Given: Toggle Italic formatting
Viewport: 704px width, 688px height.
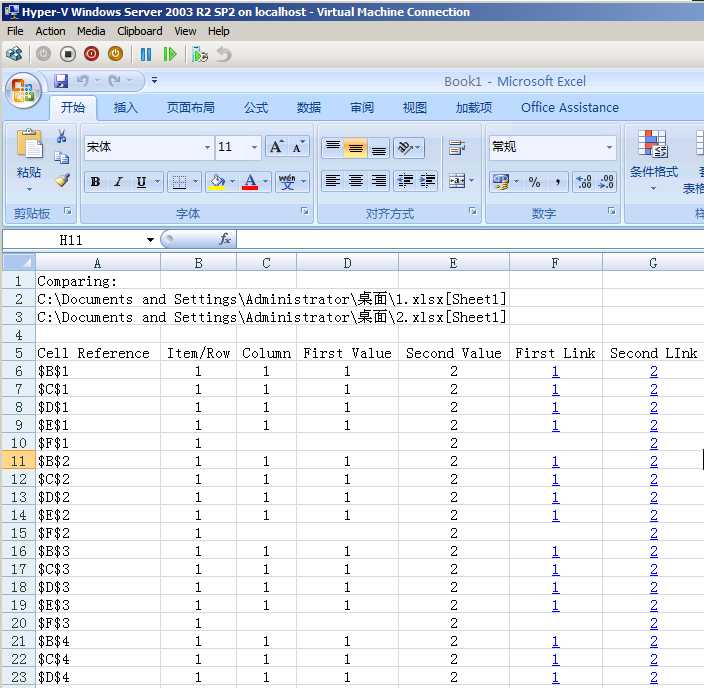Looking at the screenshot, I should (x=118, y=182).
